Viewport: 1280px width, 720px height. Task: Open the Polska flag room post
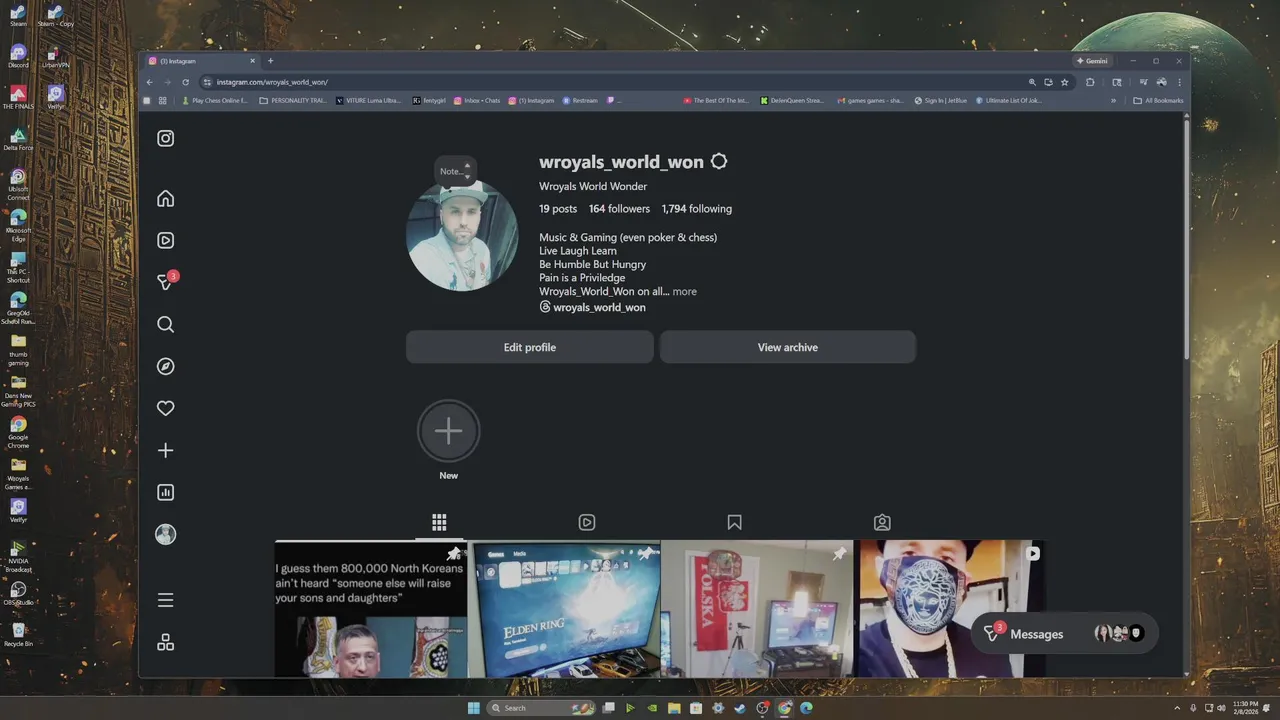757,609
